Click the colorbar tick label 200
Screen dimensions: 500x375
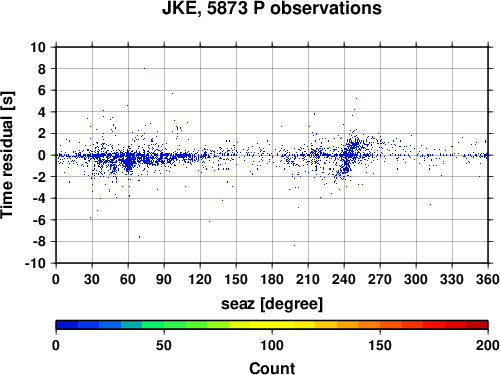tap(488, 345)
